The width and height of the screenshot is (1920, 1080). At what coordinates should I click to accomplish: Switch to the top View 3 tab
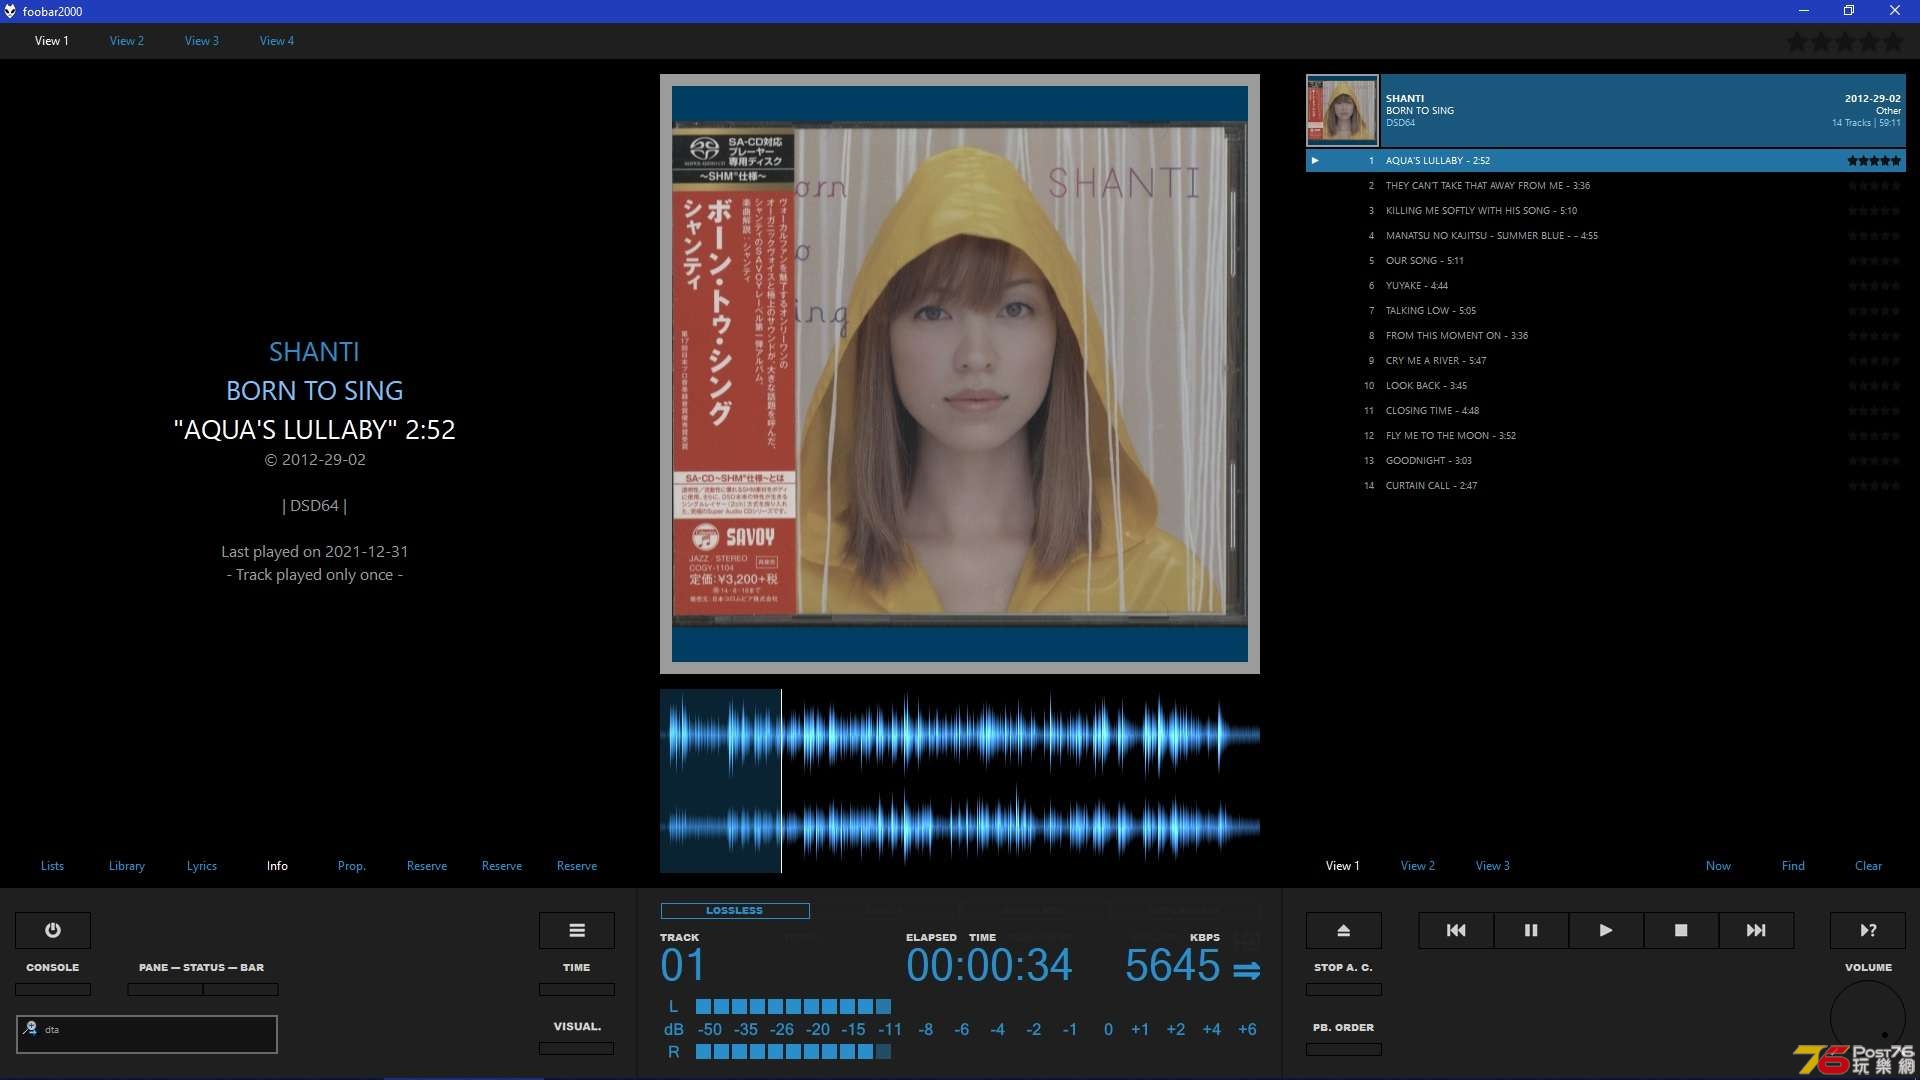[202, 41]
